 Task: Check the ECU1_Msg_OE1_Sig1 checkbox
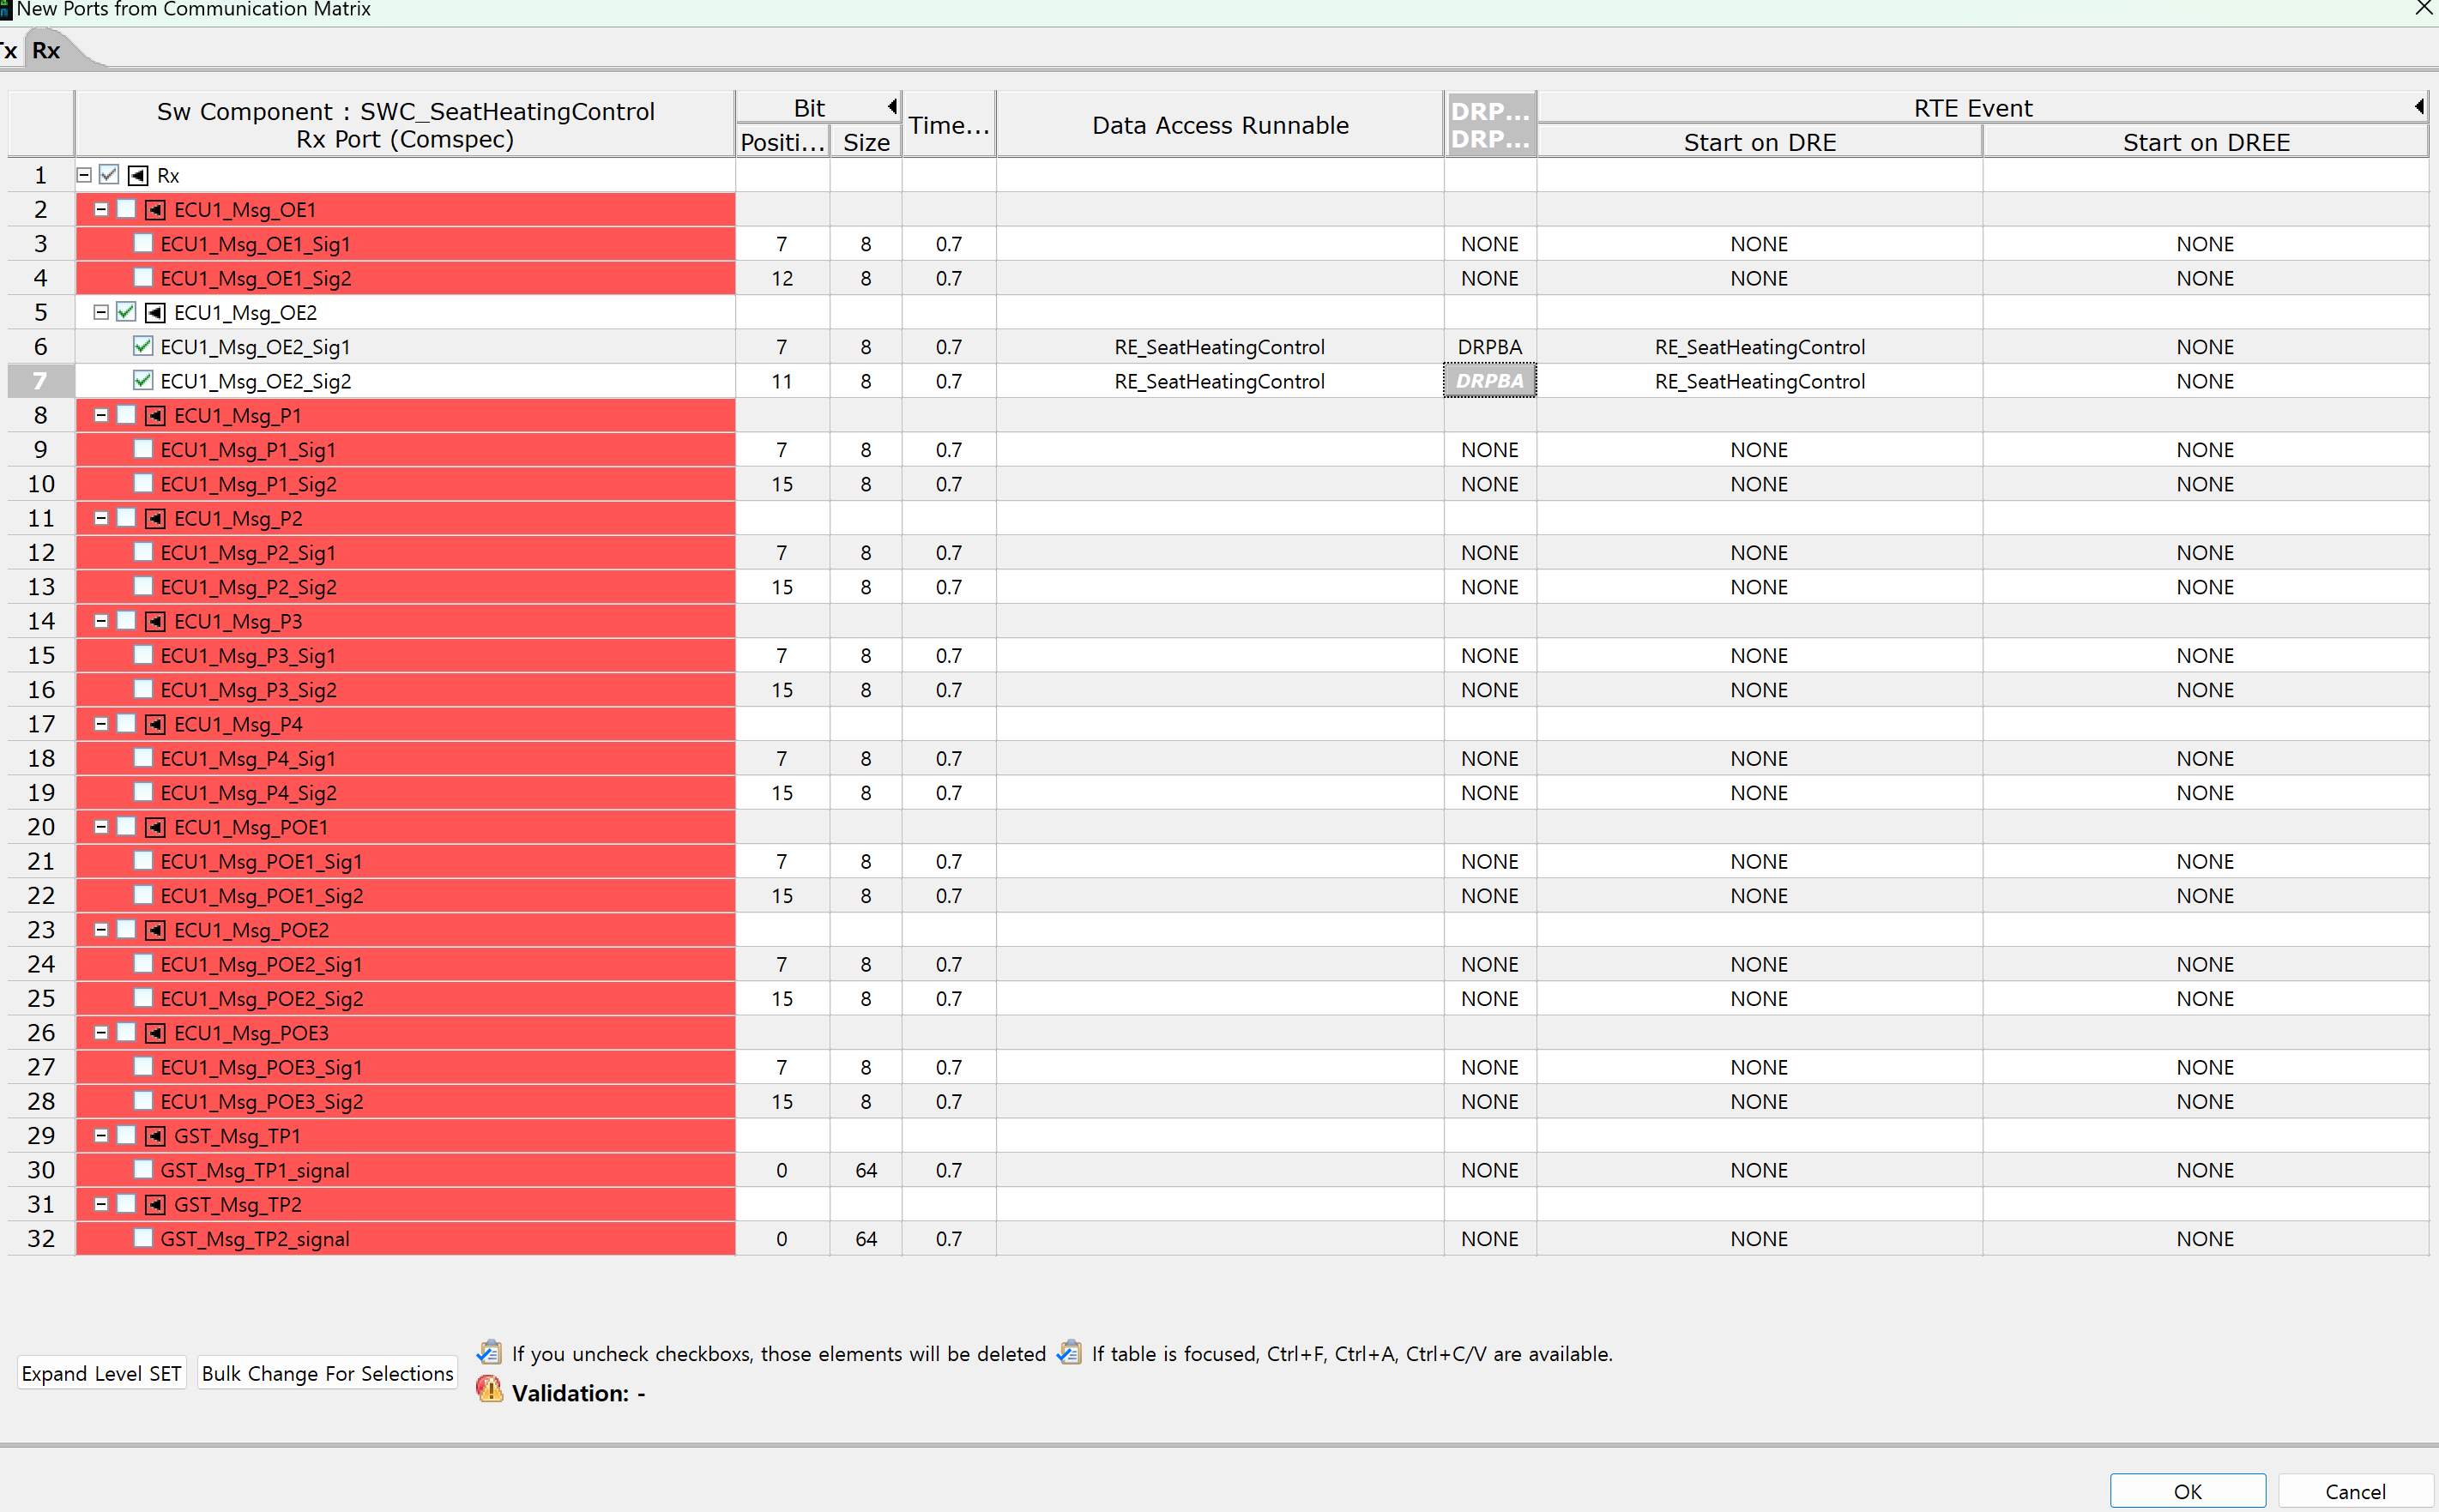[143, 243]
